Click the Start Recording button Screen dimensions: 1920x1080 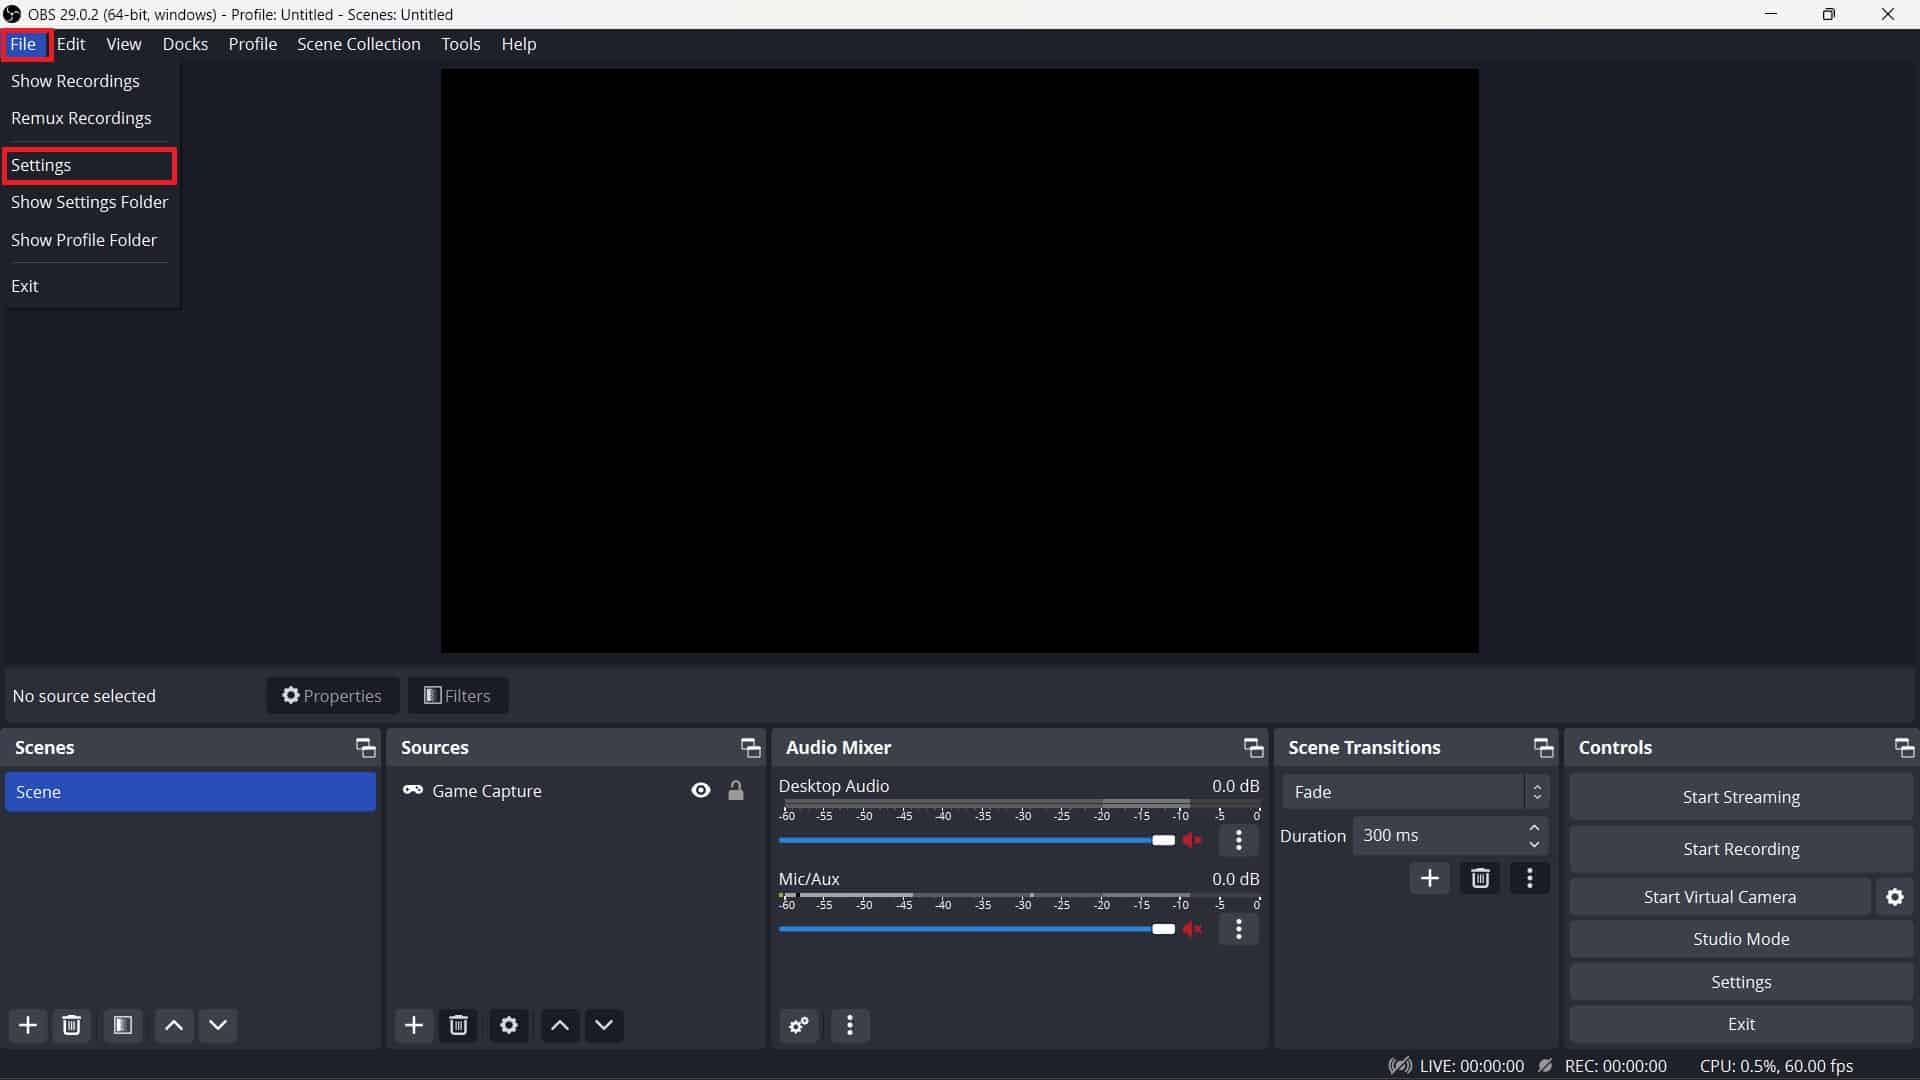[1741, 848]
